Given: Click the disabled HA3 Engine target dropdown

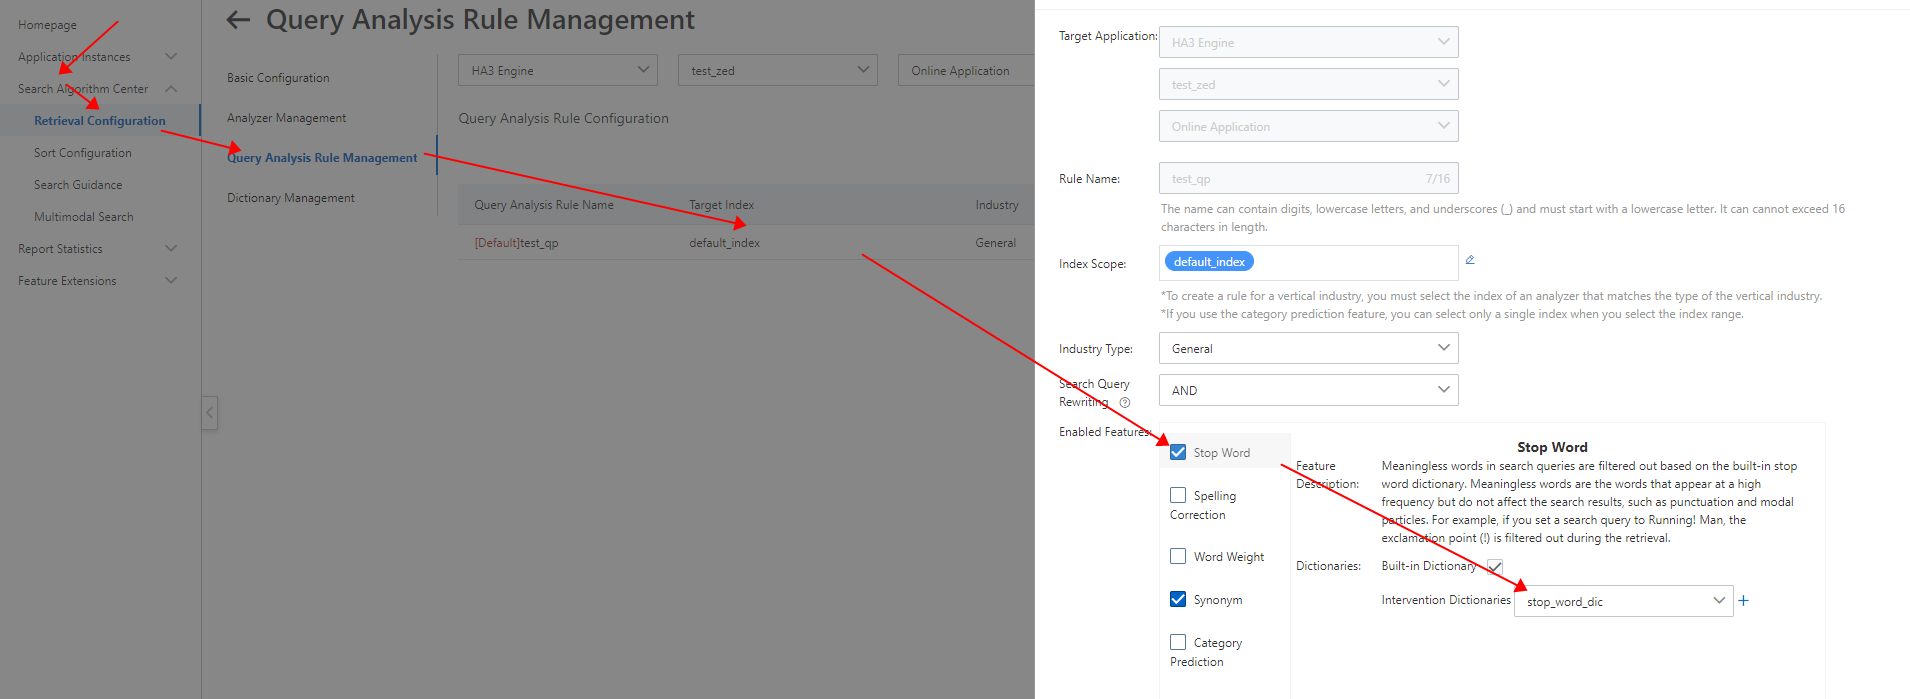Looking at the screenshot, I should point(1308,42).
